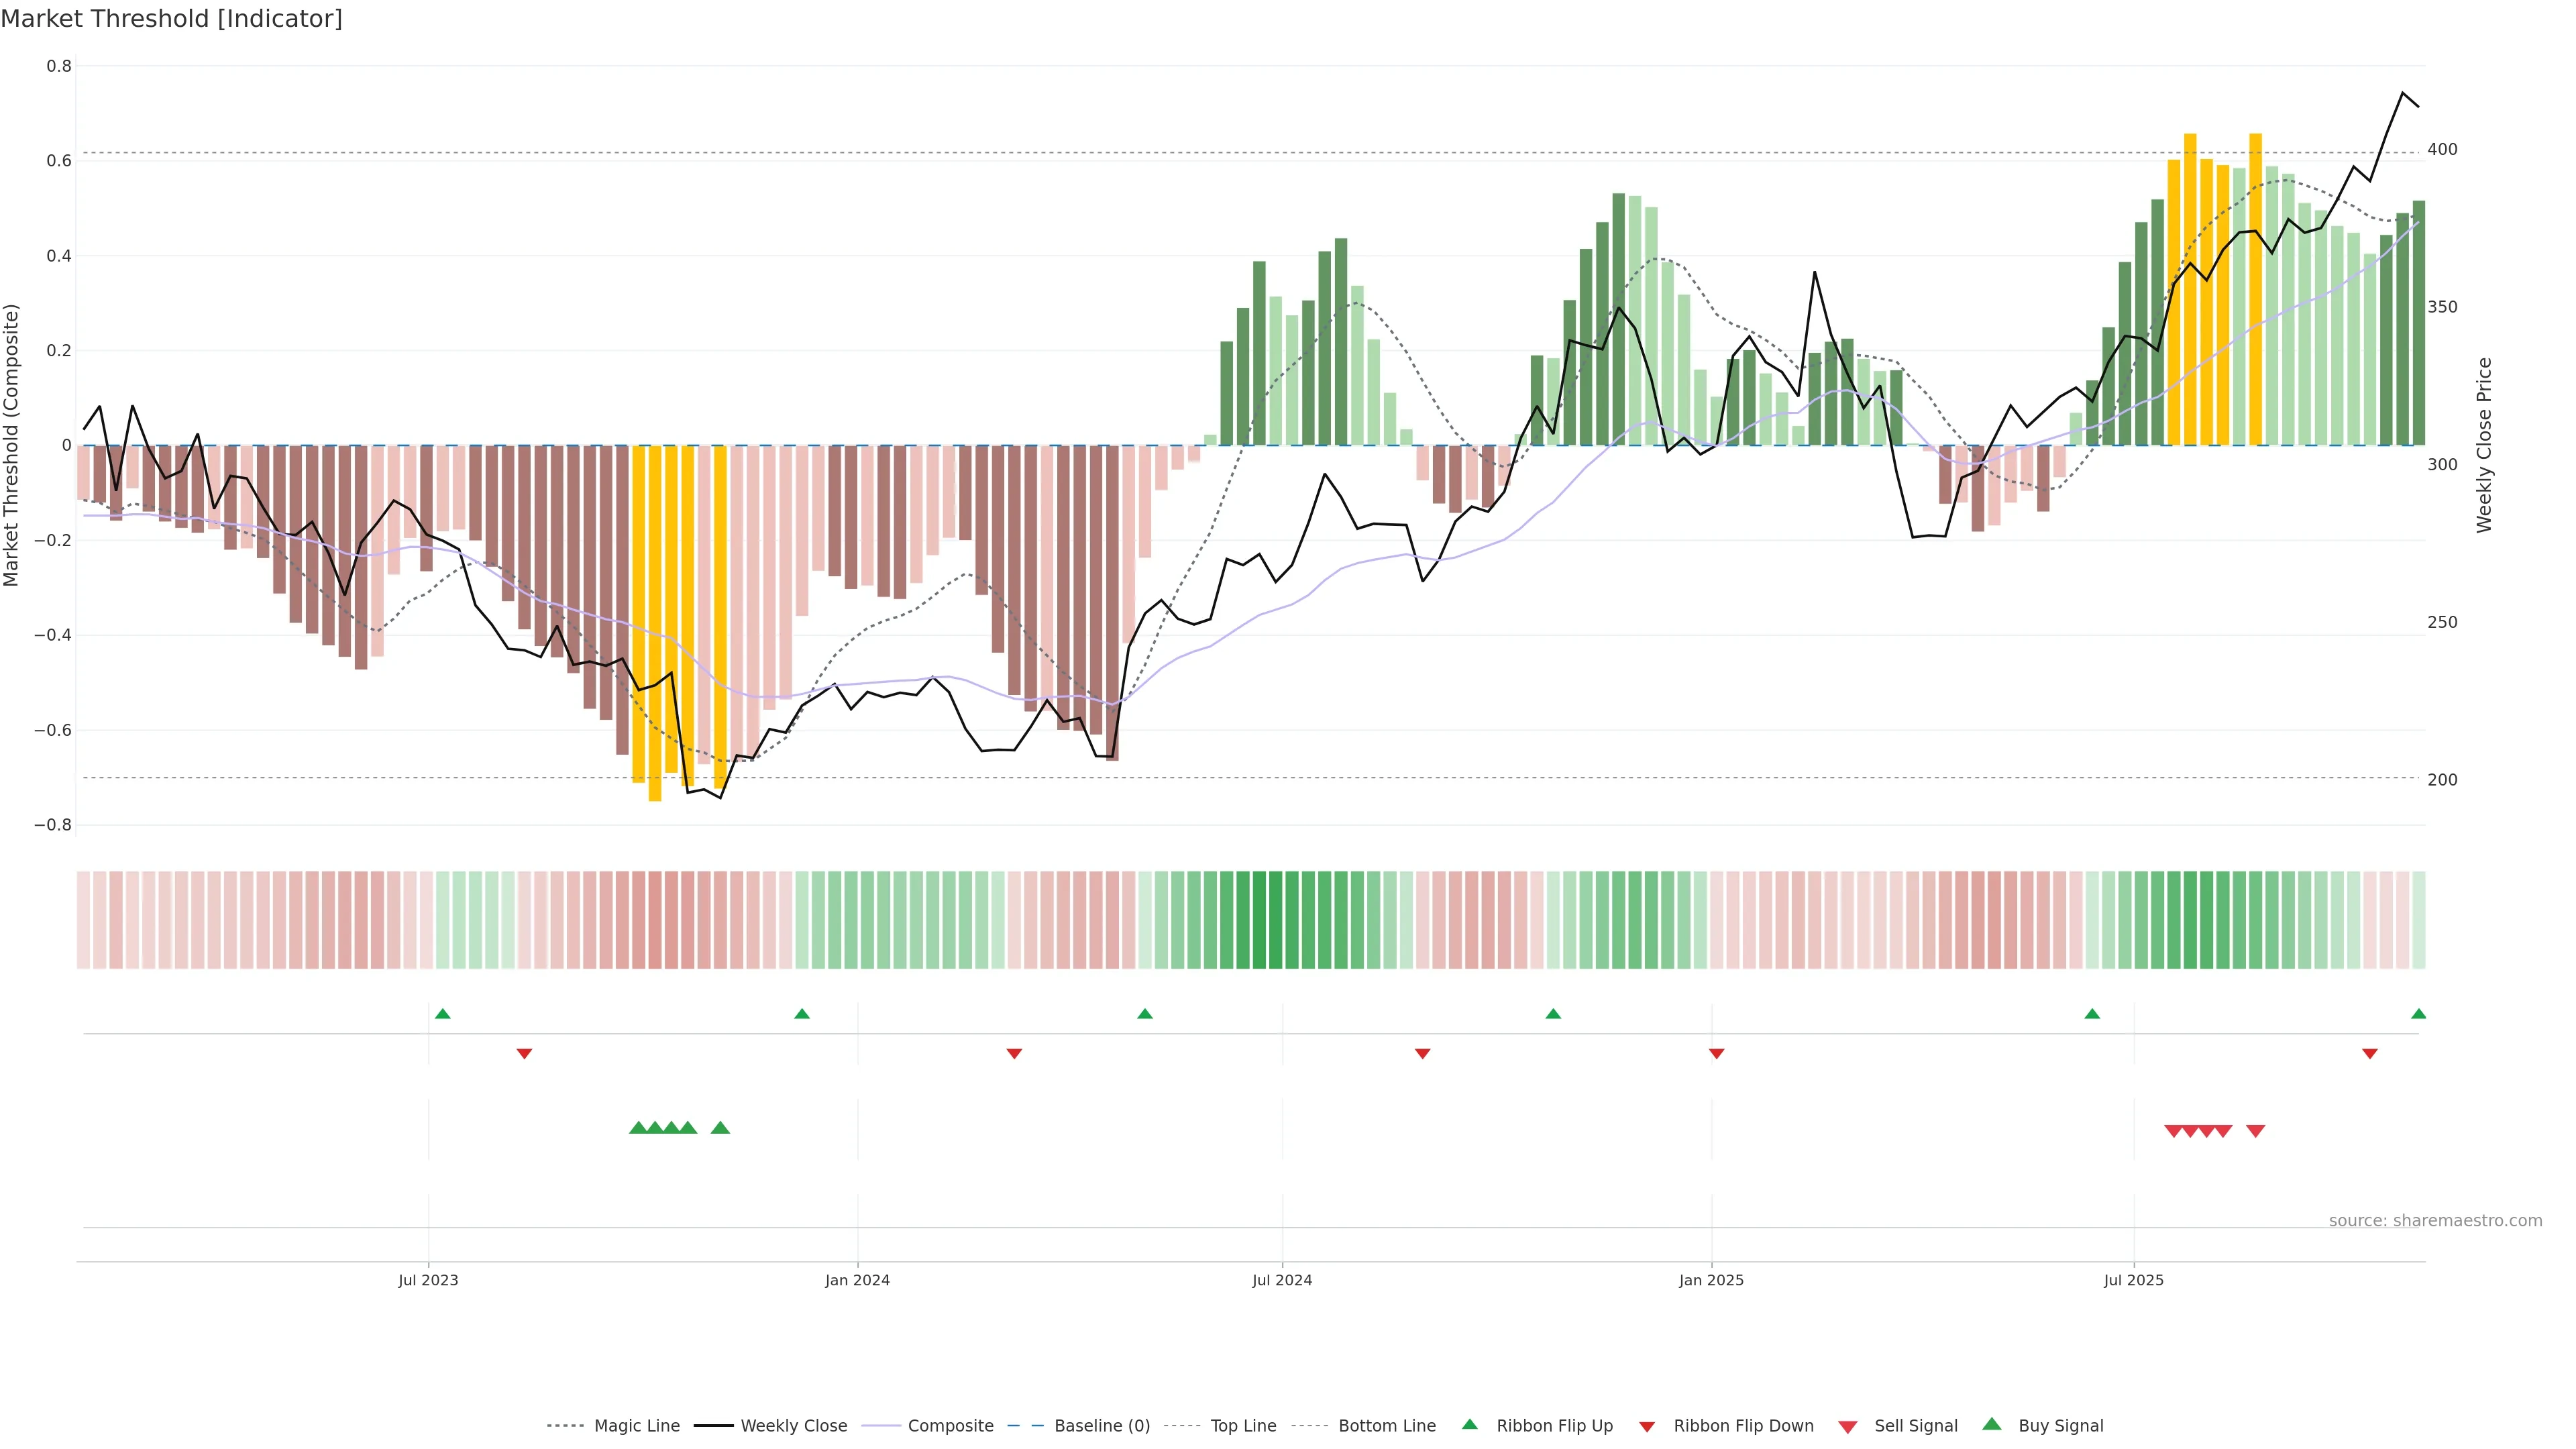This screenshot has width=2576, height=1449.
Task: Click the Jan 2024 x-axis label
Action: click(x=857, y=1280)
